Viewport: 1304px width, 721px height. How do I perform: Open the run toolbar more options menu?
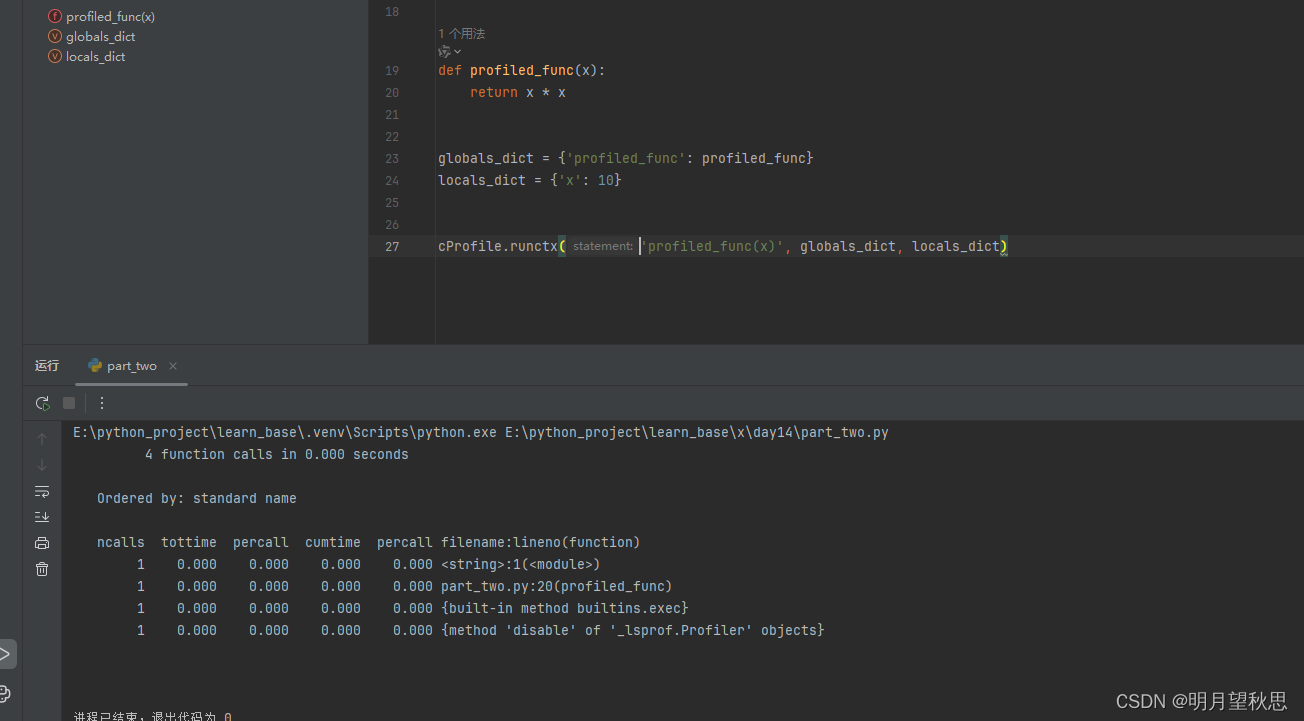coord(101,403)
